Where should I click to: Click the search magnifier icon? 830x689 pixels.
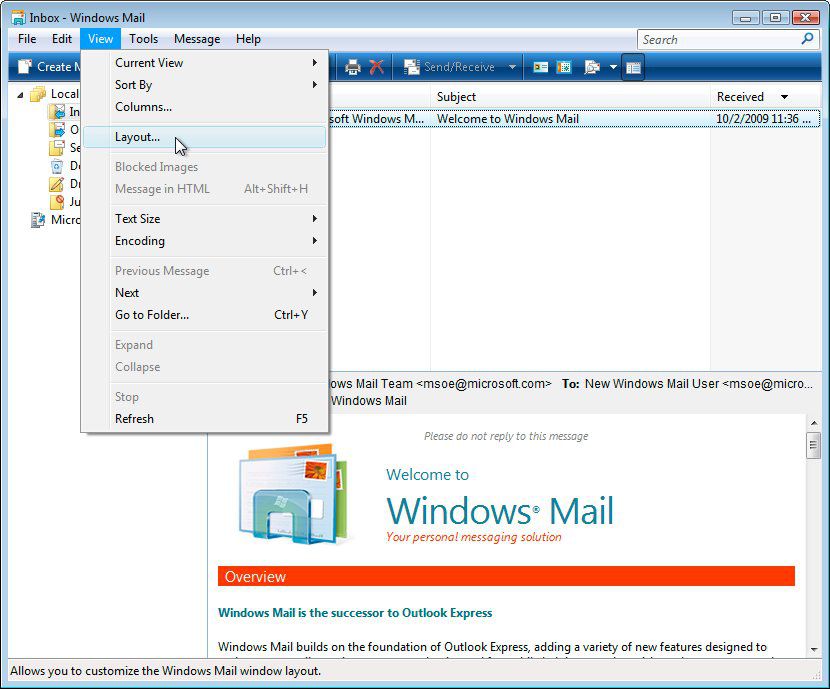pos(807,39)
